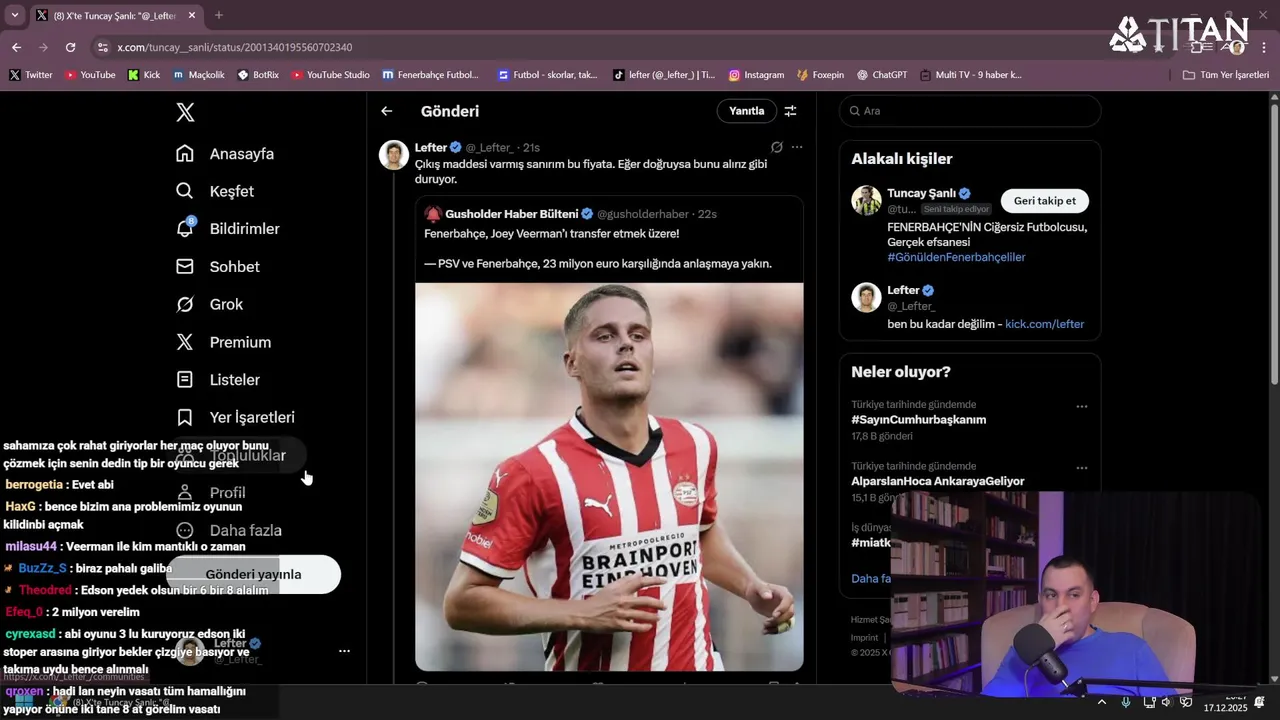Open Kick bookmark
This screenshot has width=1280, height=720.
click(x=144, y=75)
